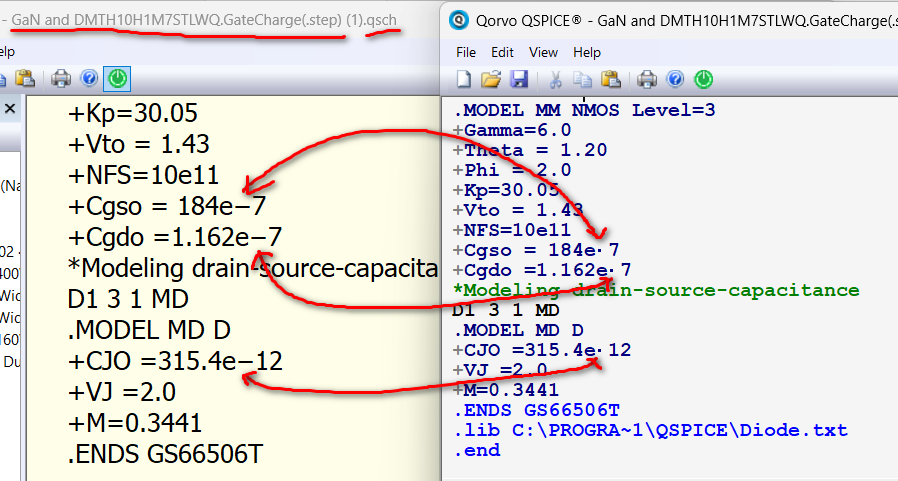Save netlist using floppy disk icon

point(518,79)
